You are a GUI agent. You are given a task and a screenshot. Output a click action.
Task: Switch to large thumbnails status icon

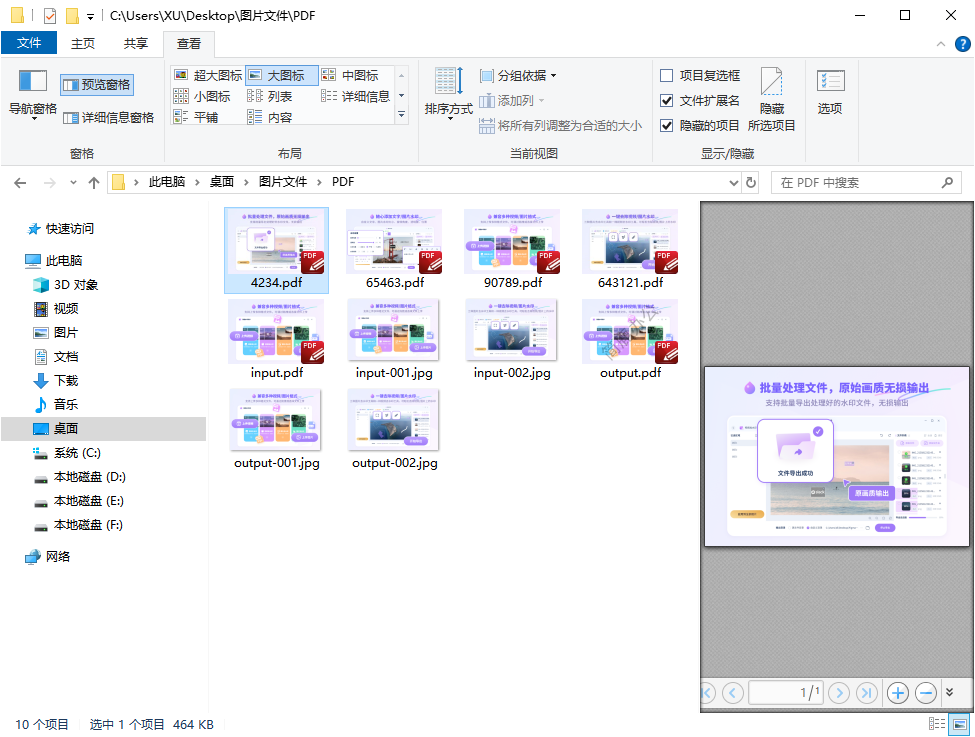coord(958,724)
